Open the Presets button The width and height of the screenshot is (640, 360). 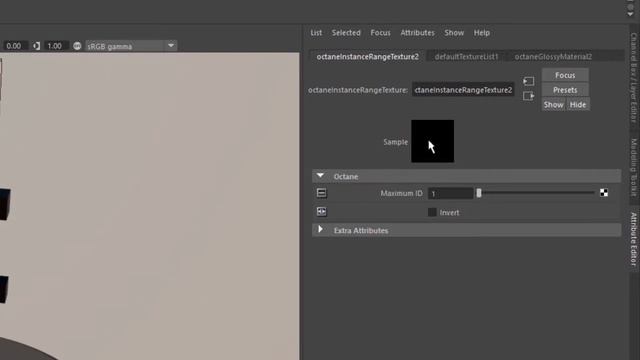[x=565, y=90]
